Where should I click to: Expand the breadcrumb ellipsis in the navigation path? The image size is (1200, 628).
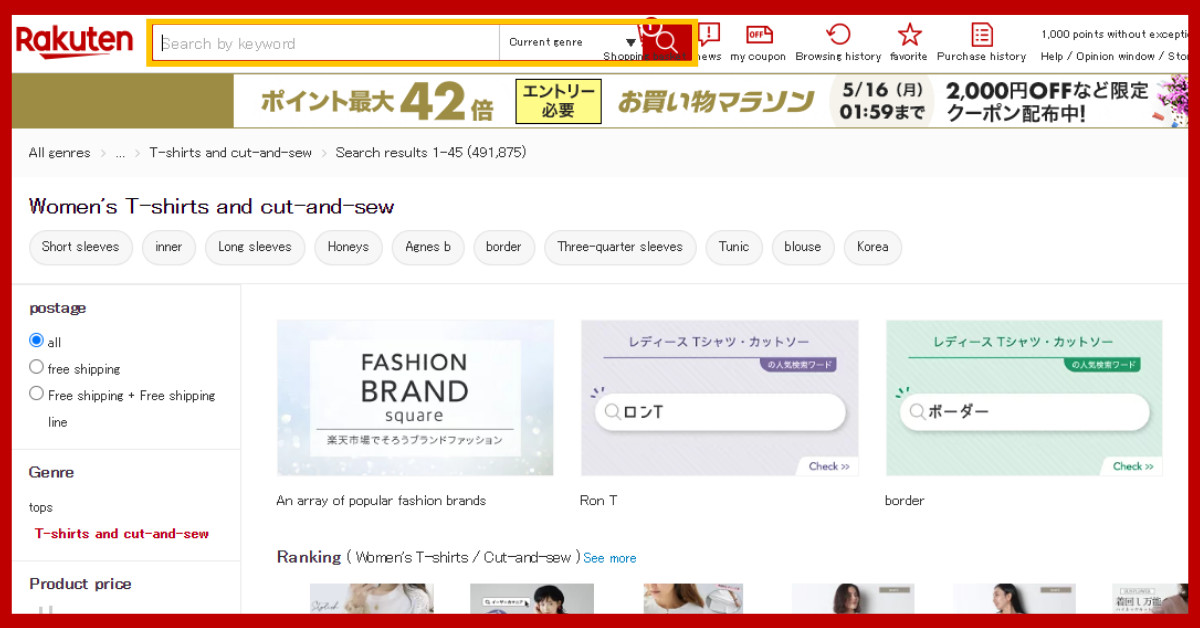click(x=121, y=152)
